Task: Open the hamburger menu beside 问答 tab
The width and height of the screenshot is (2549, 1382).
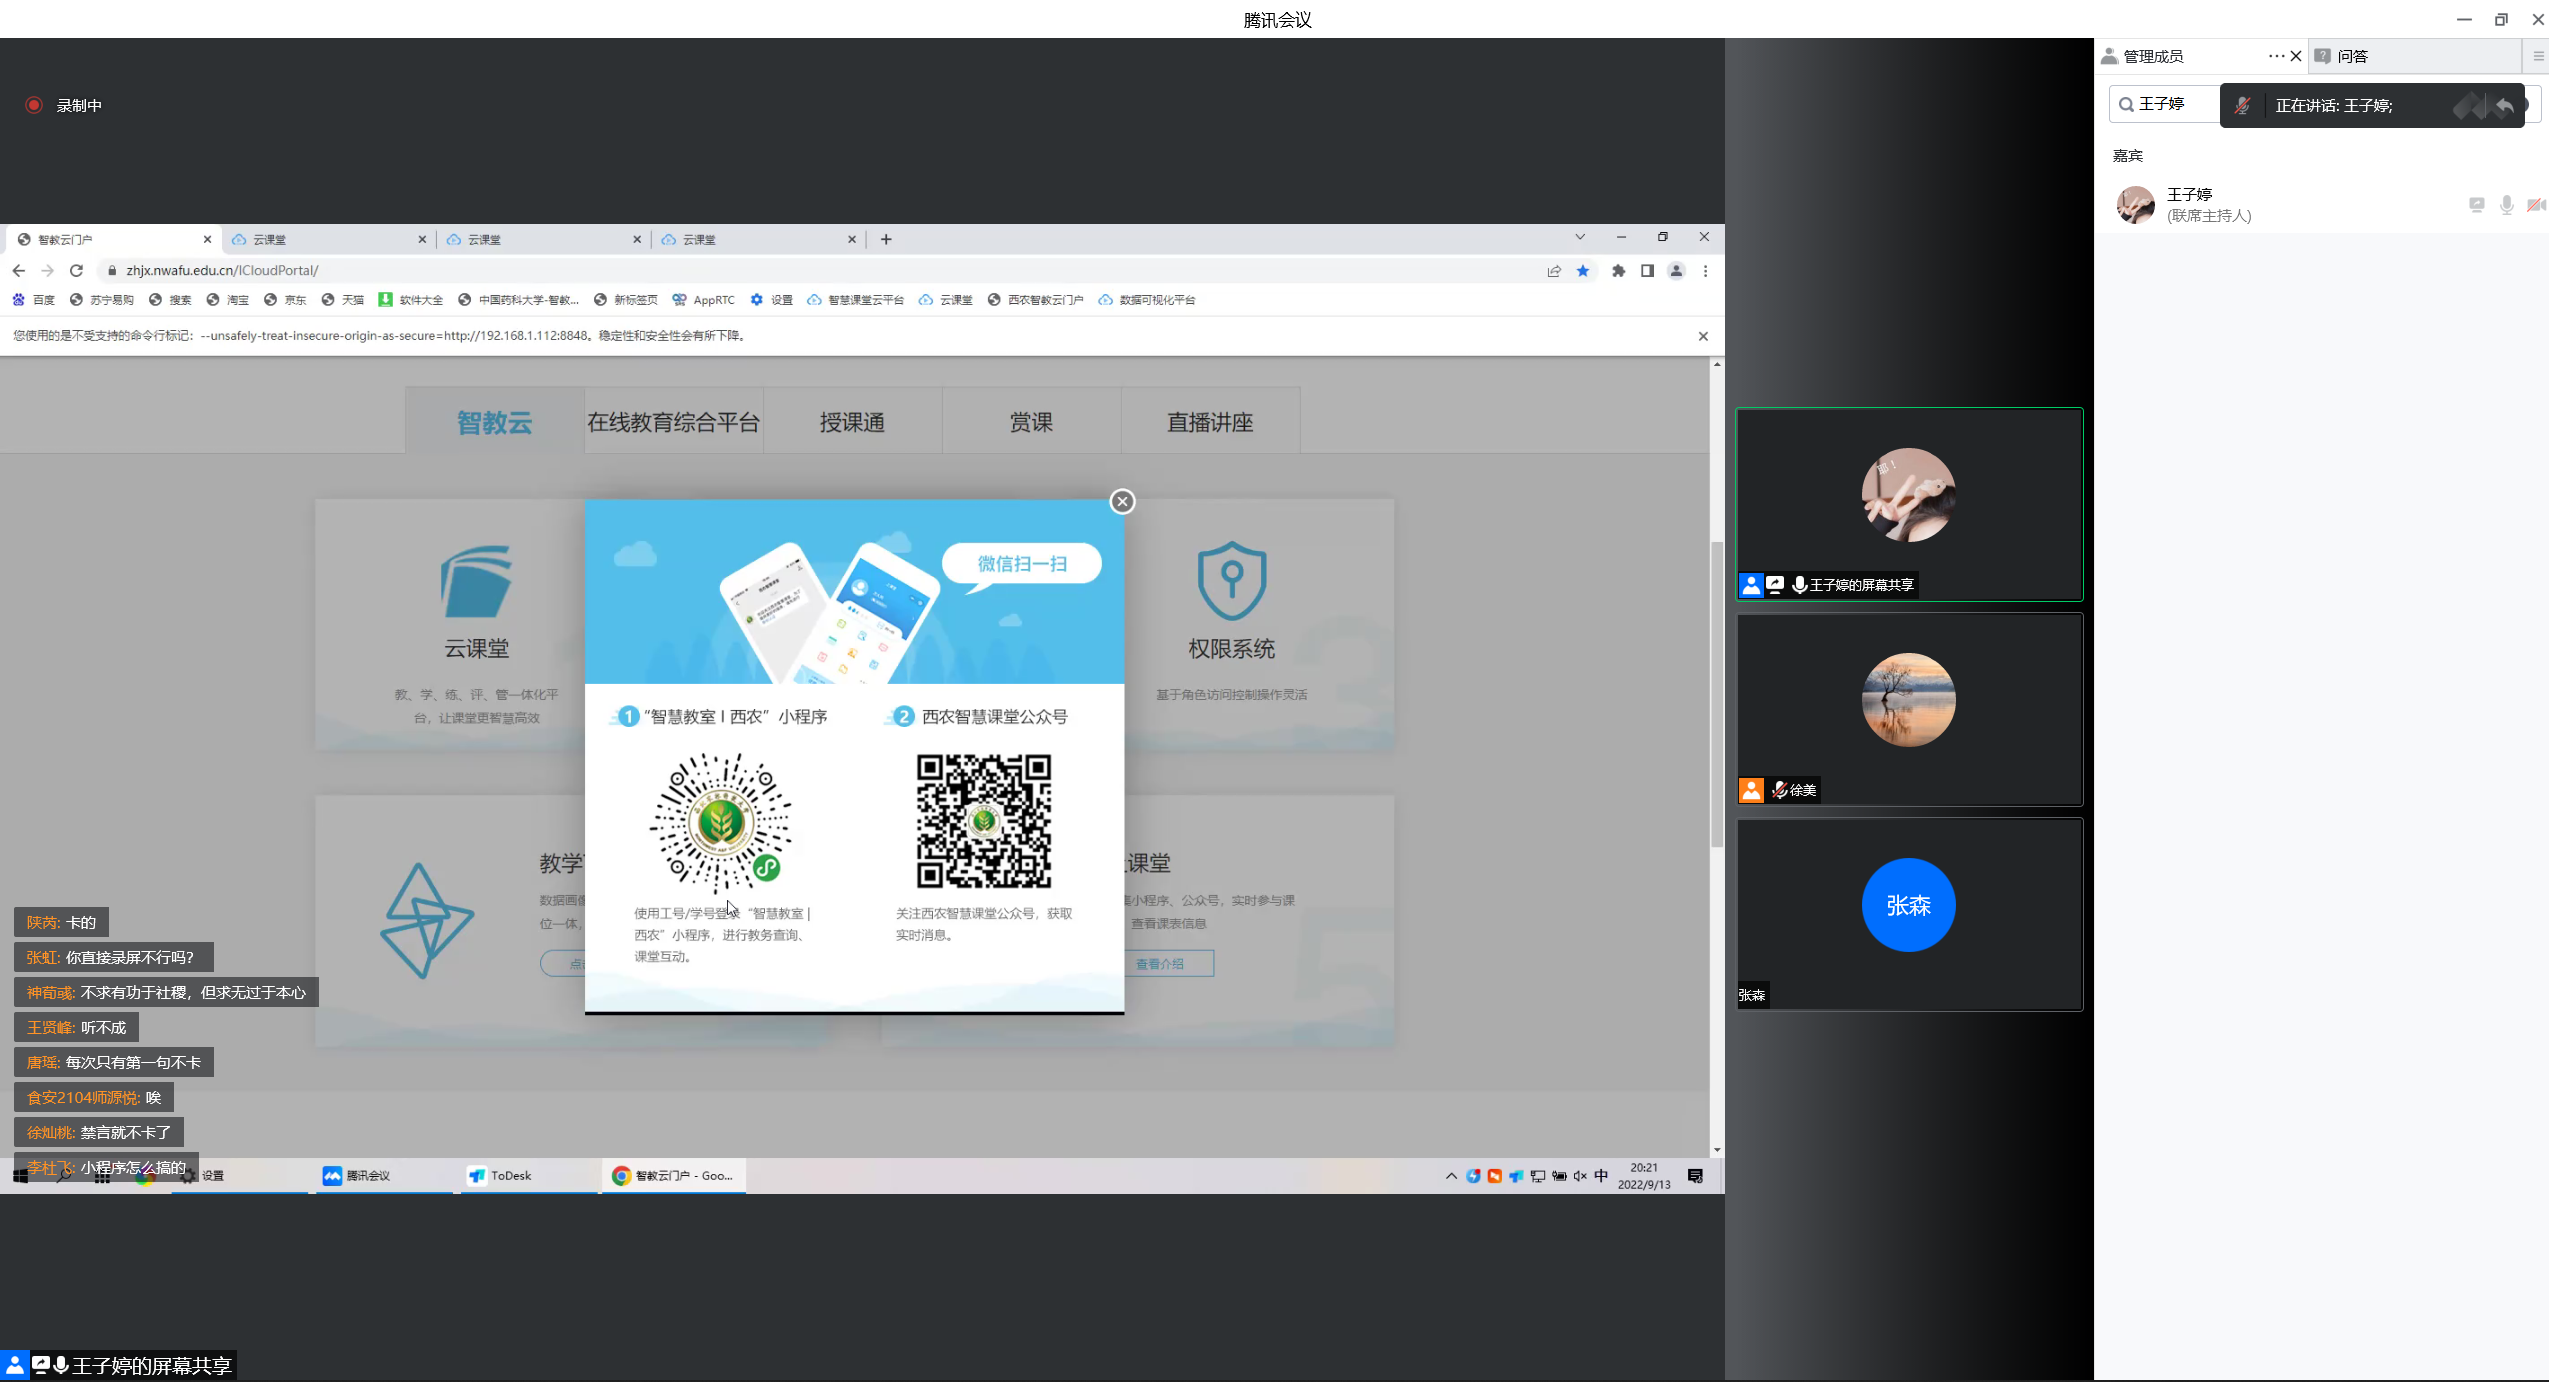Action: [2538, 56]
